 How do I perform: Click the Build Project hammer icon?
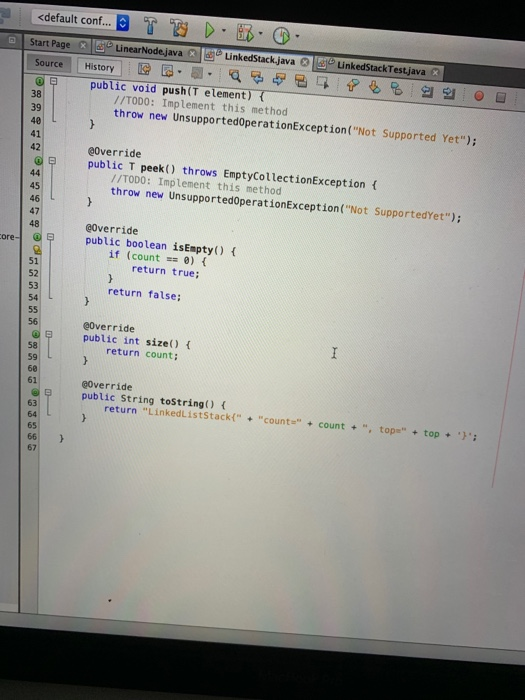coord(150,26)
